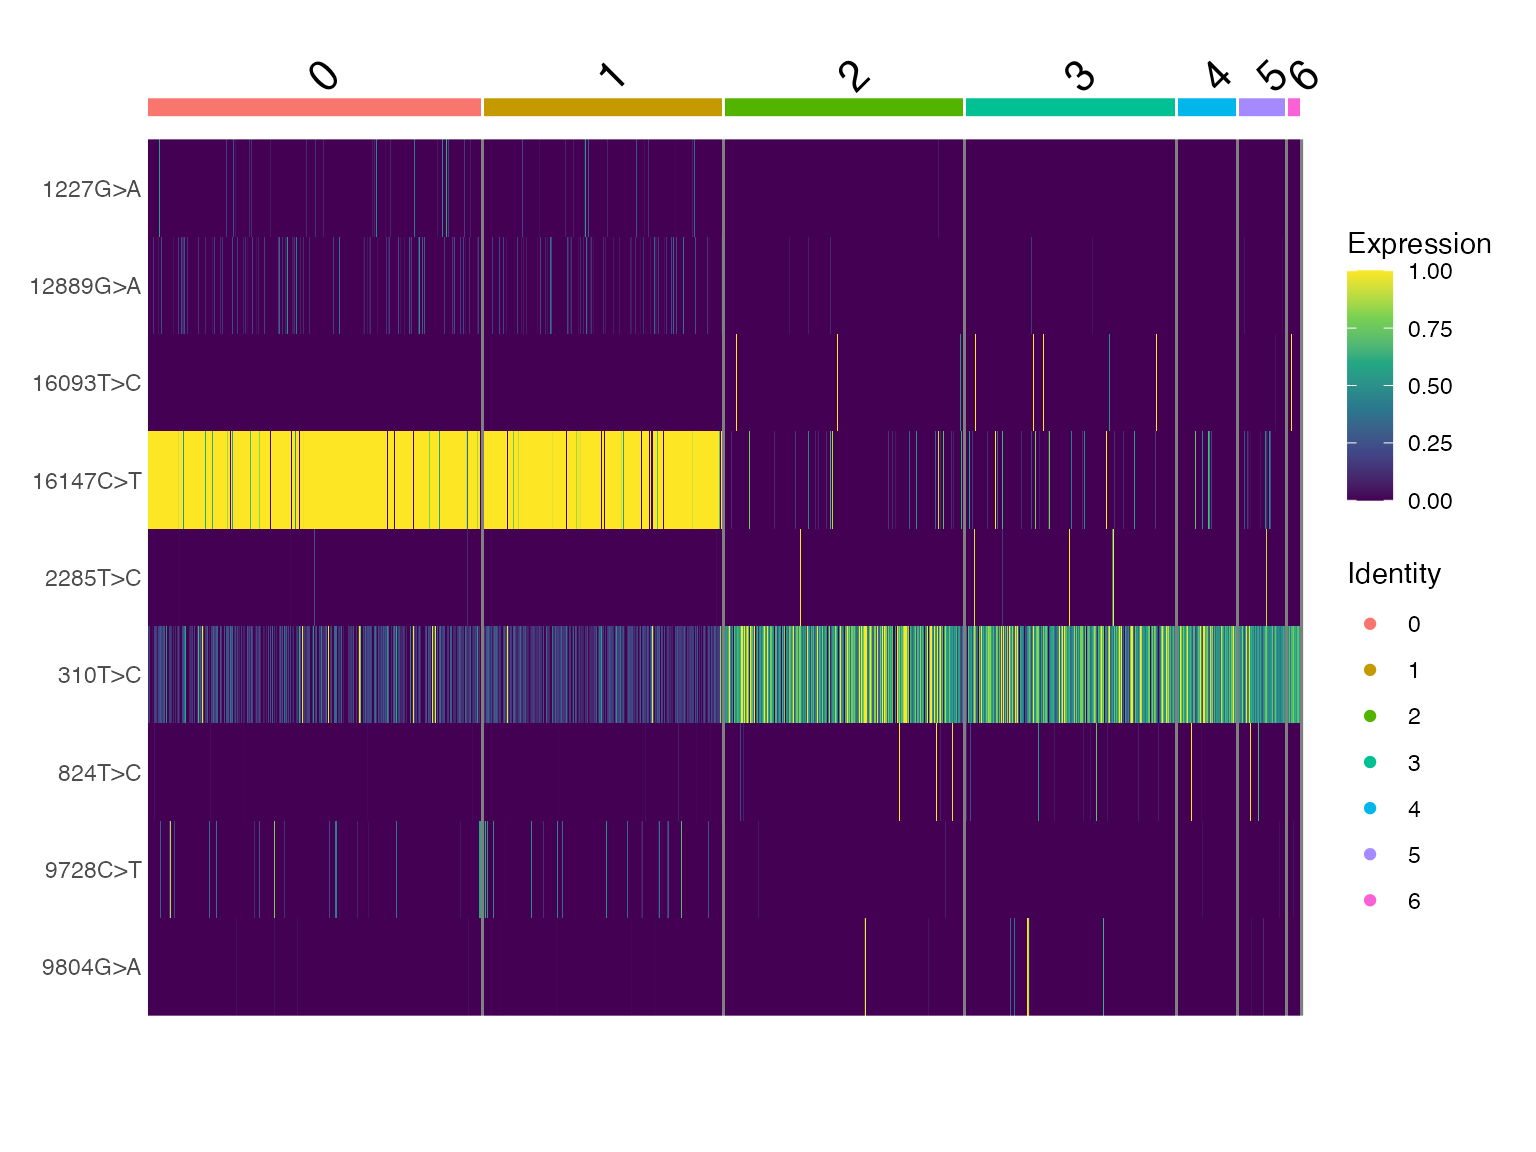Select the purple Identity legend dot for 5
The width and height of the screenshot is (1536, 1152).
tap(1370, 855)
